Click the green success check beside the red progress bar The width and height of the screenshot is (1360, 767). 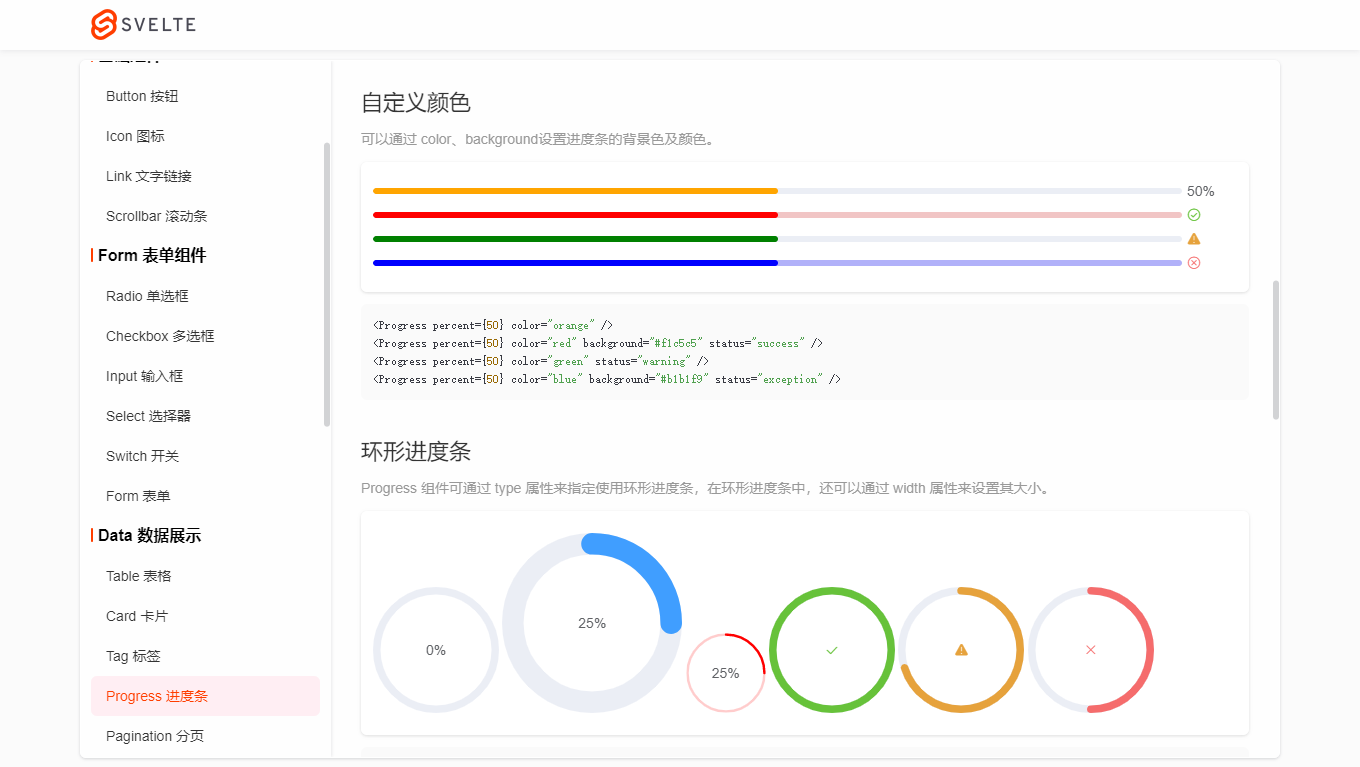[x=1194, y=214]
